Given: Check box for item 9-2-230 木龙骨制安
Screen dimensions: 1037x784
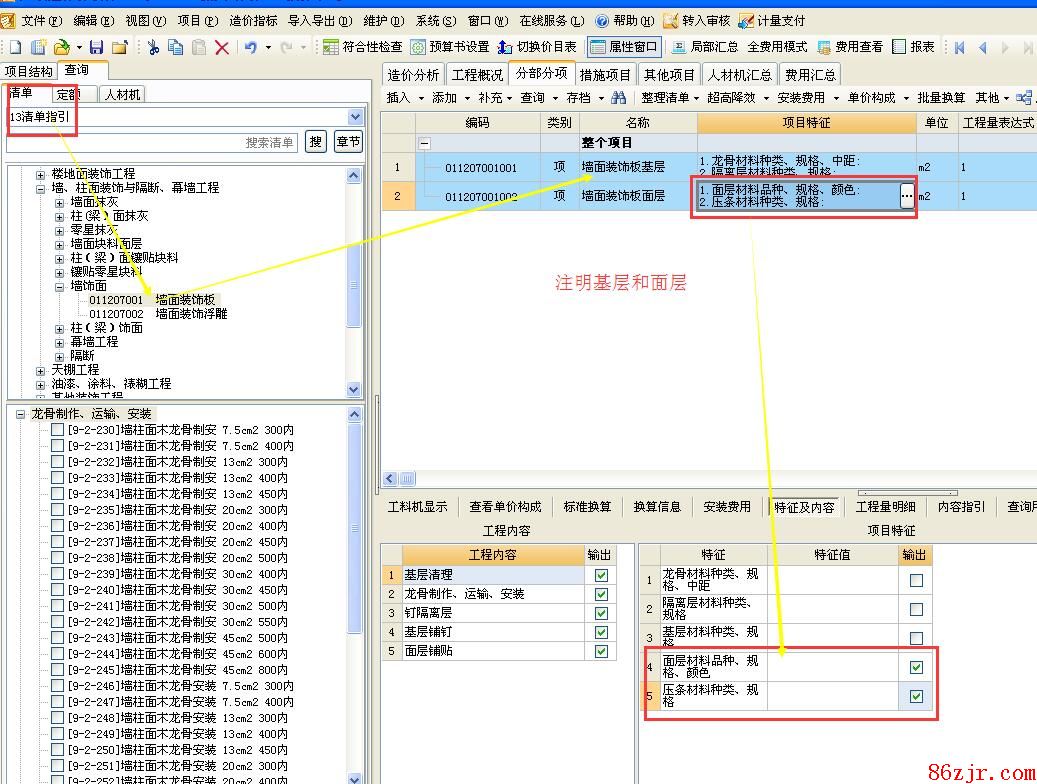Looking at the screenshot, I should (57, 430).
